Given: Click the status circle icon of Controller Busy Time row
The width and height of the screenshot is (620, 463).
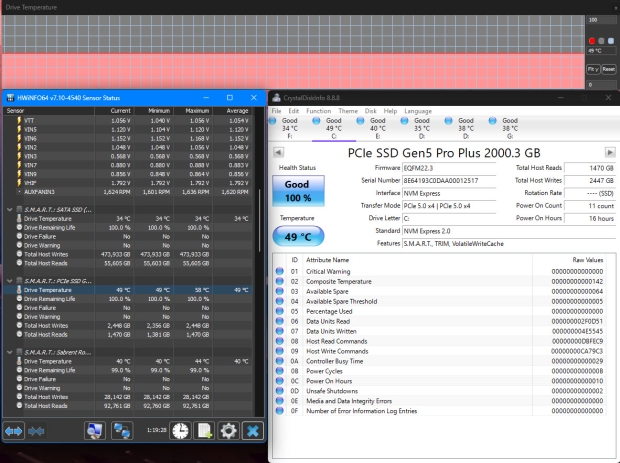Looking at the screenshot, I should coord(280,361).
